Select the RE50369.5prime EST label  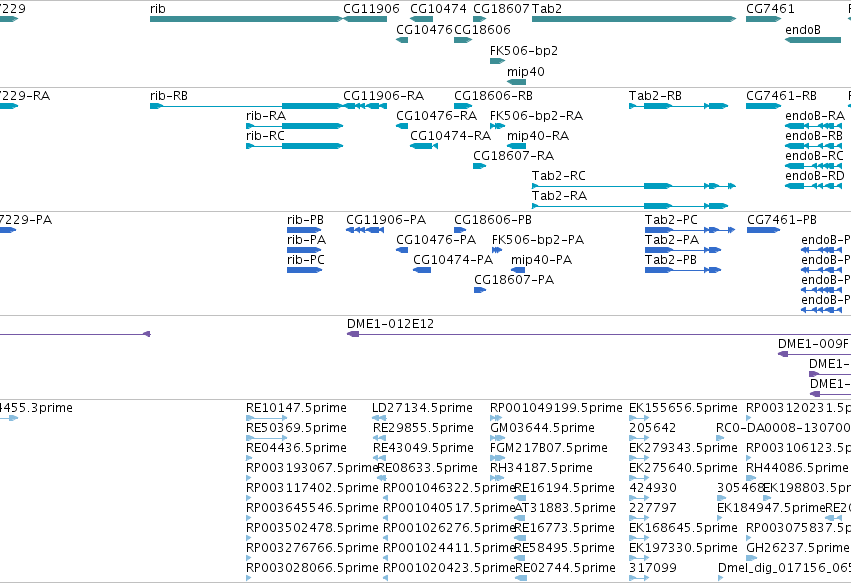pyautogui.click(x=296, y=428)
